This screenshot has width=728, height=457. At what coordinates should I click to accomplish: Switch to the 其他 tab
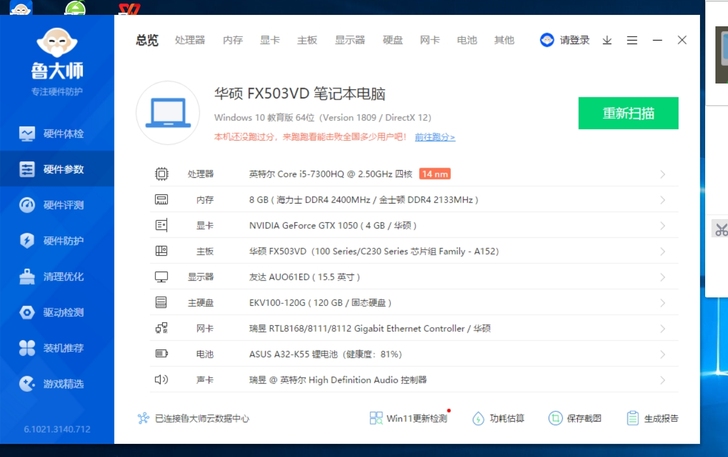504,40
